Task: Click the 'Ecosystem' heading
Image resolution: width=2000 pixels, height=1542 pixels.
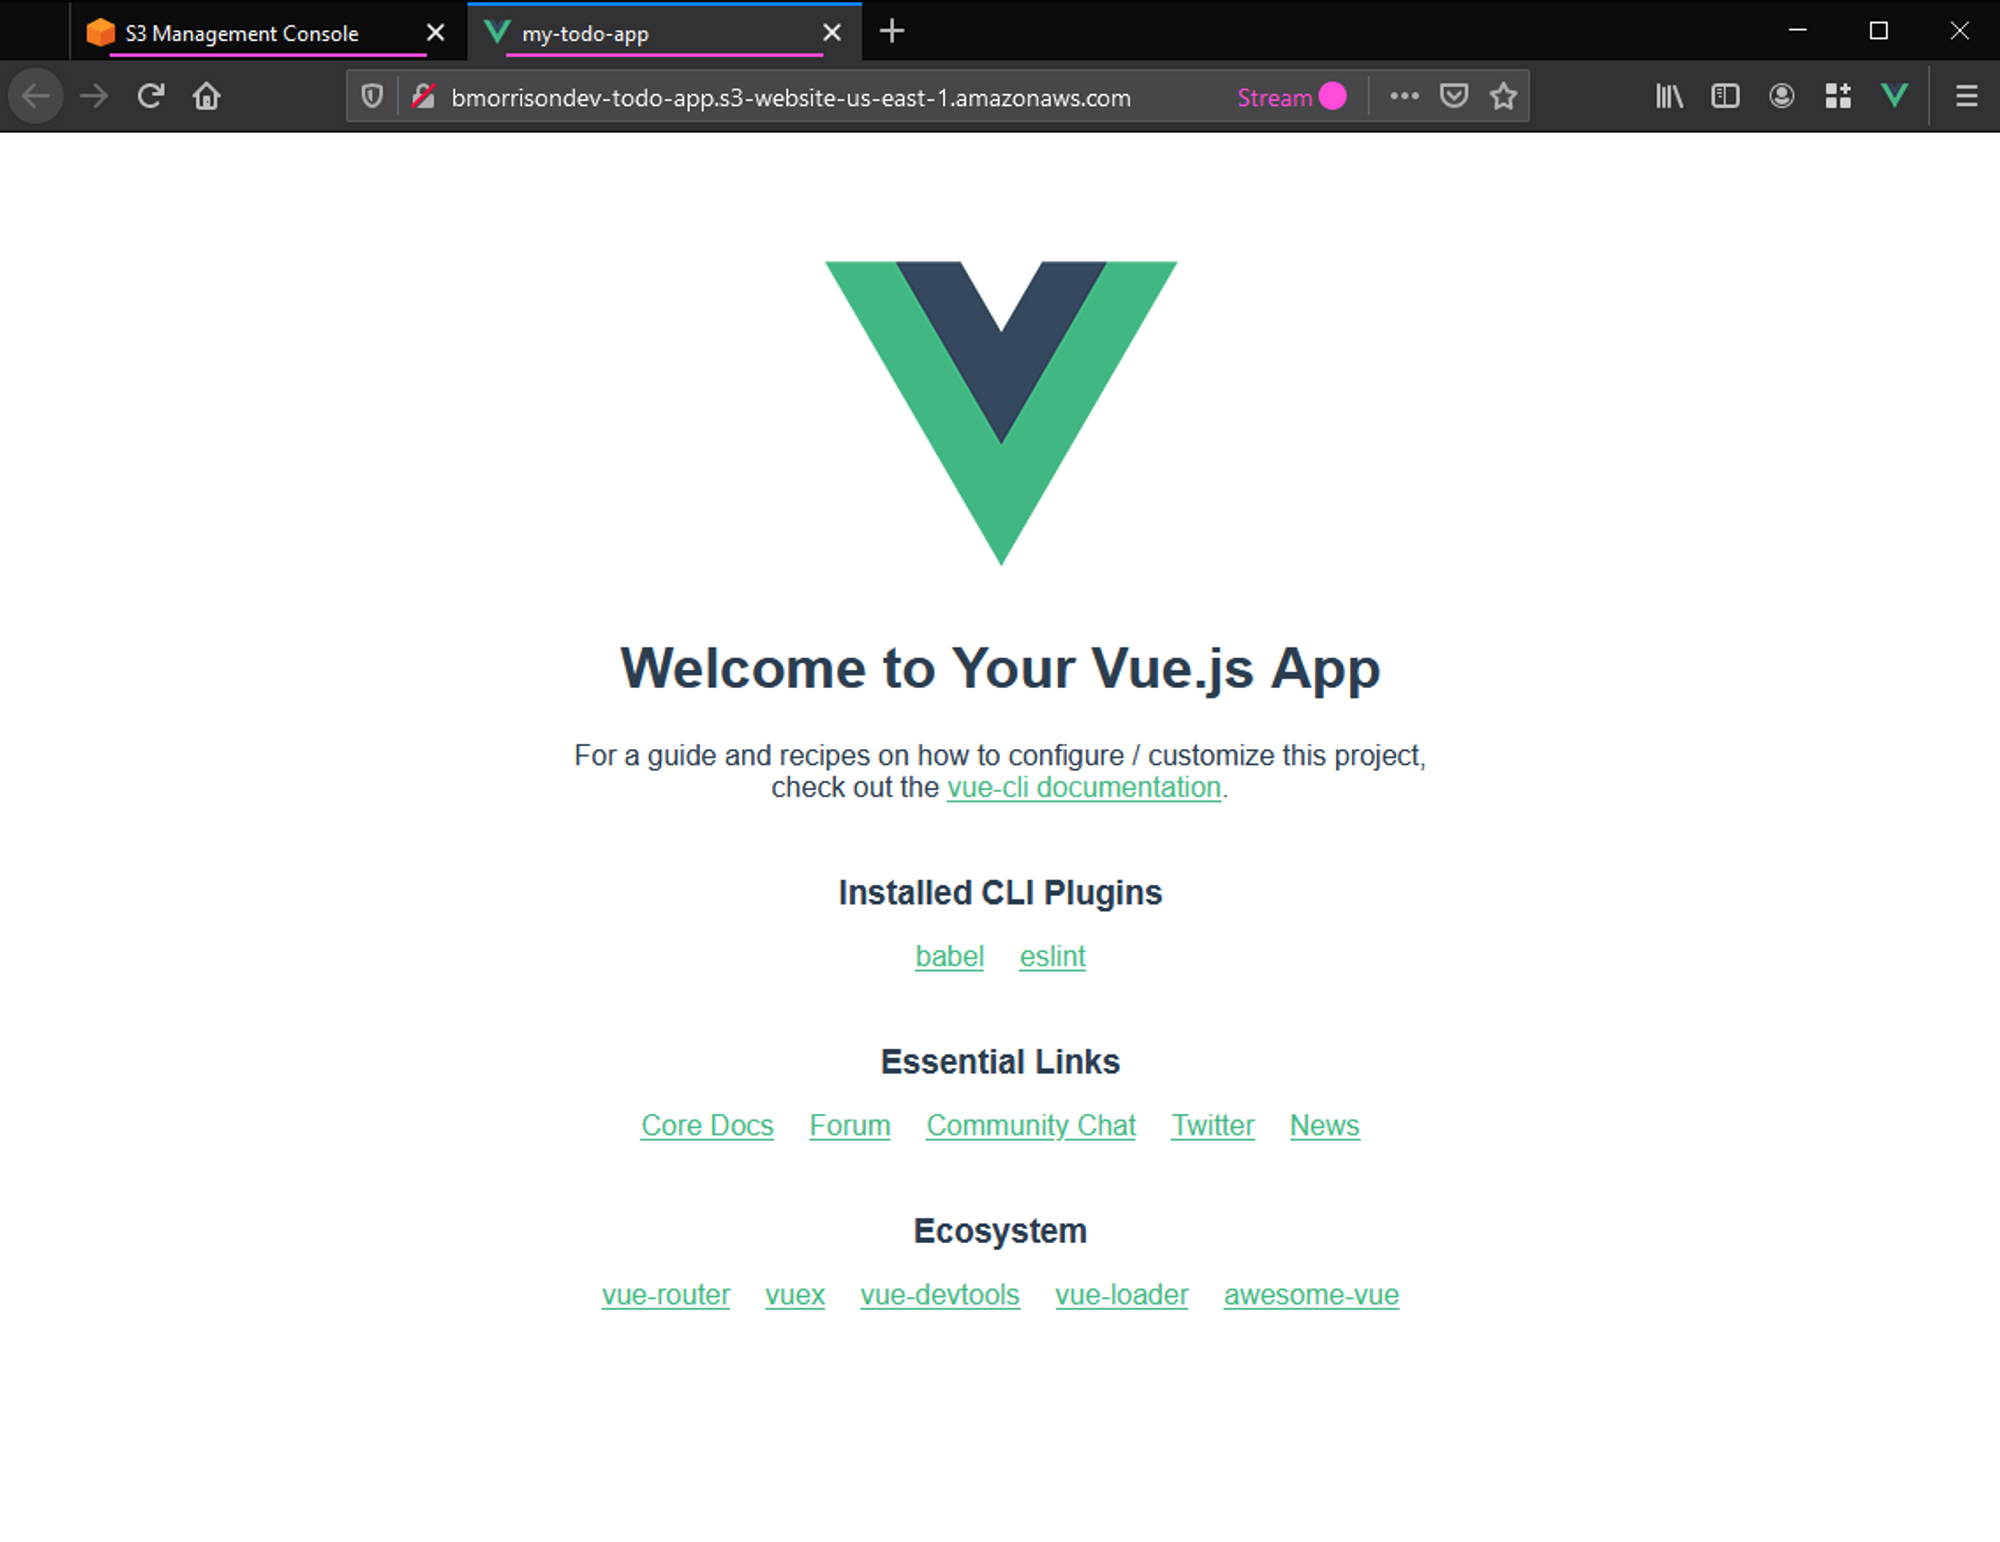Action: point(1000,1231)
